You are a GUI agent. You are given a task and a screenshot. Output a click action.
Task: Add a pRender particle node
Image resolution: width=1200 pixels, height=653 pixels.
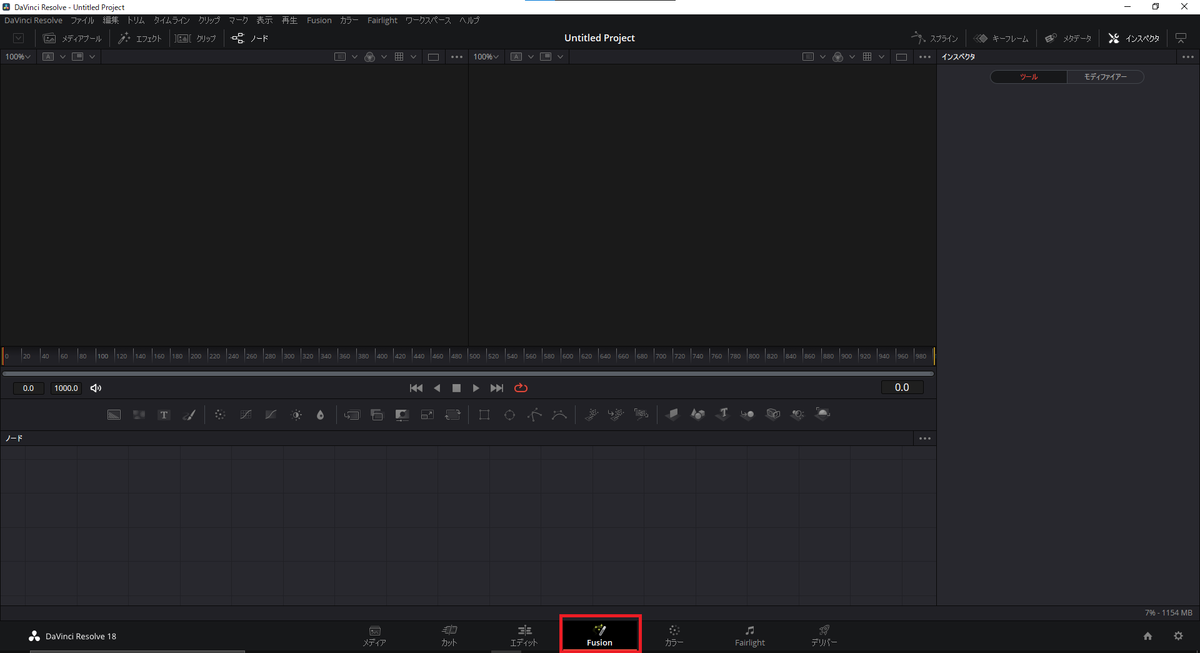tap(641, 414)
